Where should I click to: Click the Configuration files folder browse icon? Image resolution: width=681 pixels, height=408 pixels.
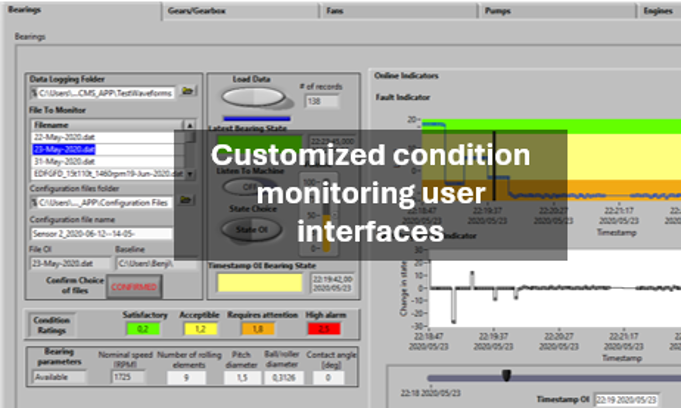coord(187,202)
